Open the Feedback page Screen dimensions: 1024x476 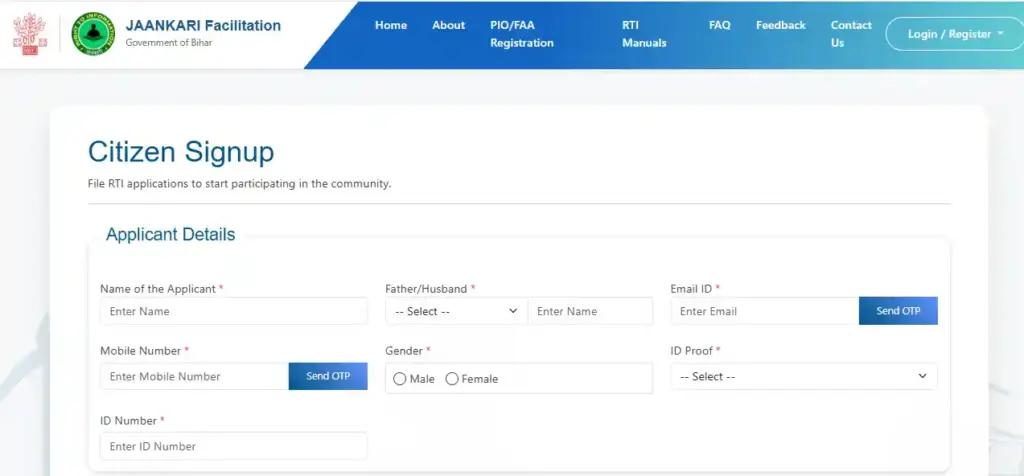[x=780, y=25]
